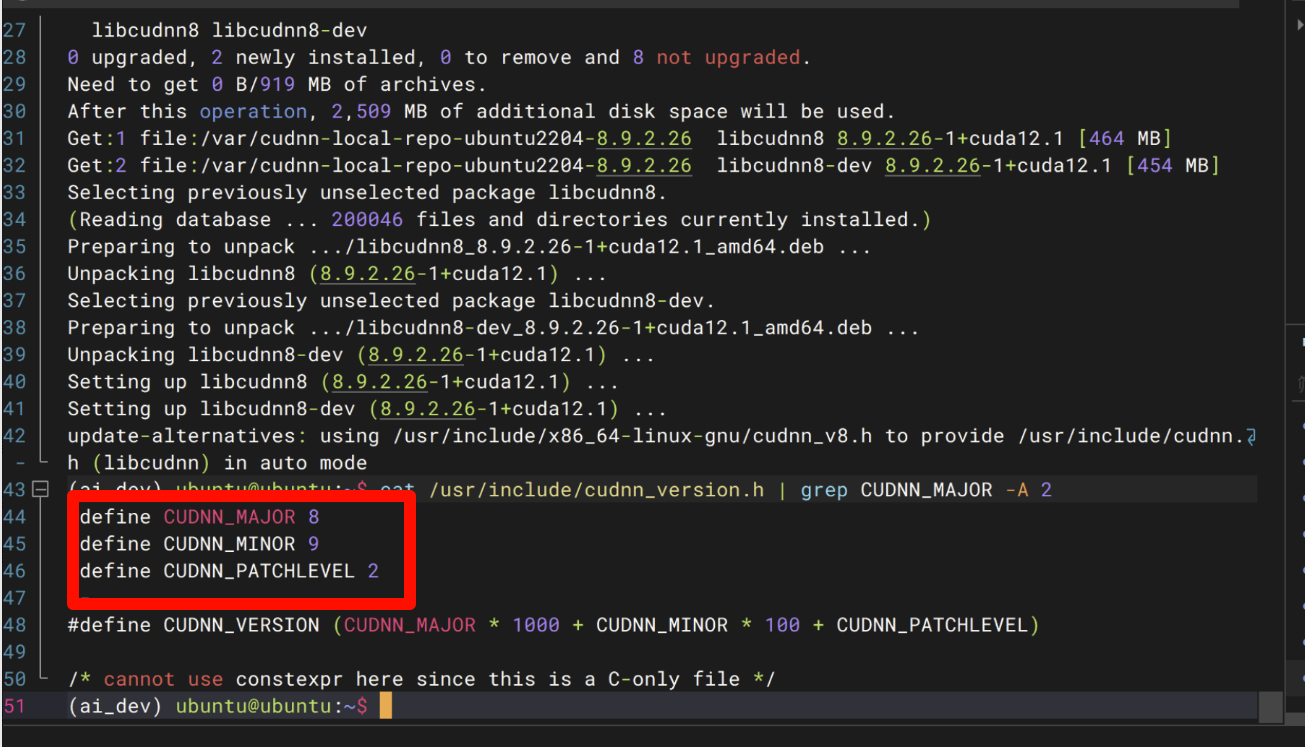Click the '[454 MB]' size value
This screenshot has height=747, width=1305.
click(1172, 166)
